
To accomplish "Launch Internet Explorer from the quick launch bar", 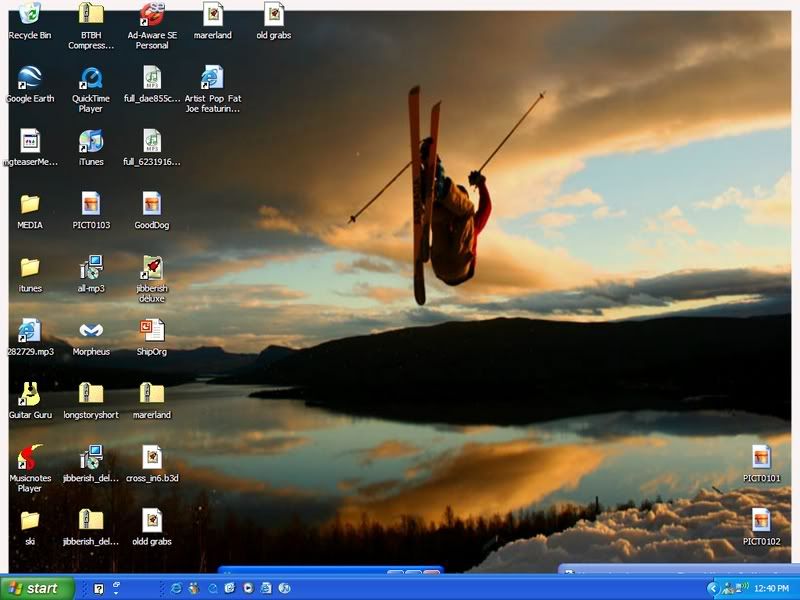I will 174,587.
